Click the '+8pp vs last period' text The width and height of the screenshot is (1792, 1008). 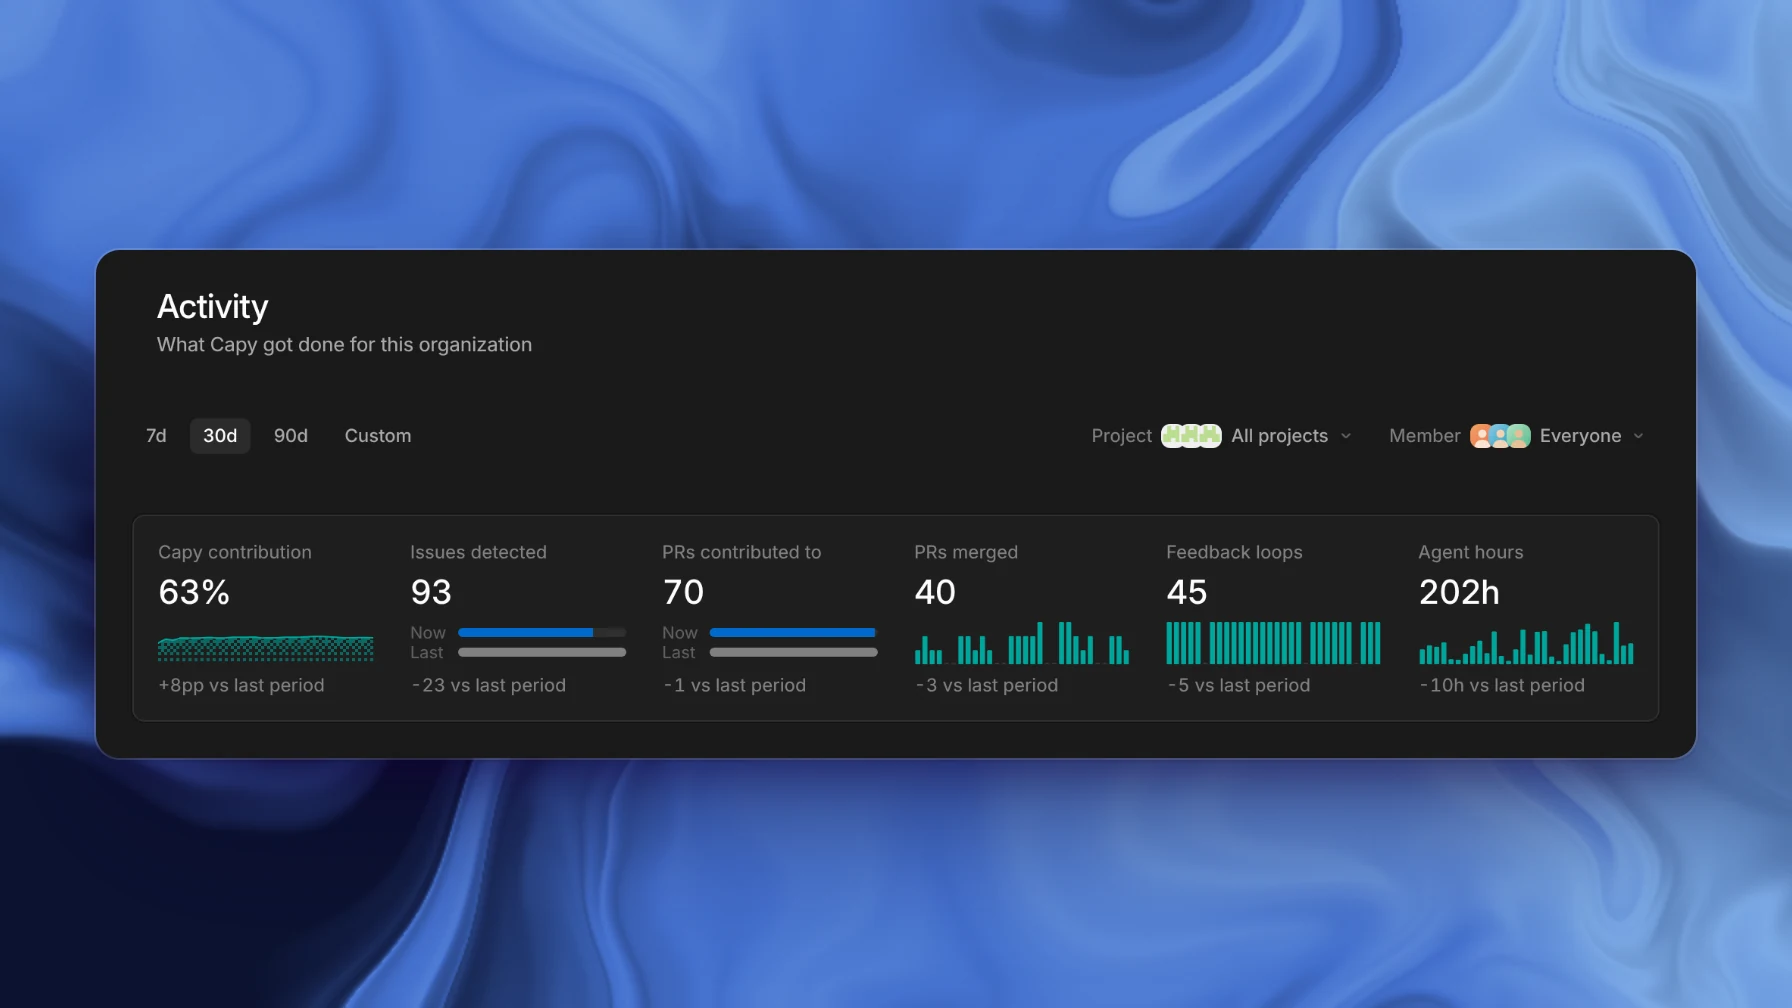click(241, 685)
